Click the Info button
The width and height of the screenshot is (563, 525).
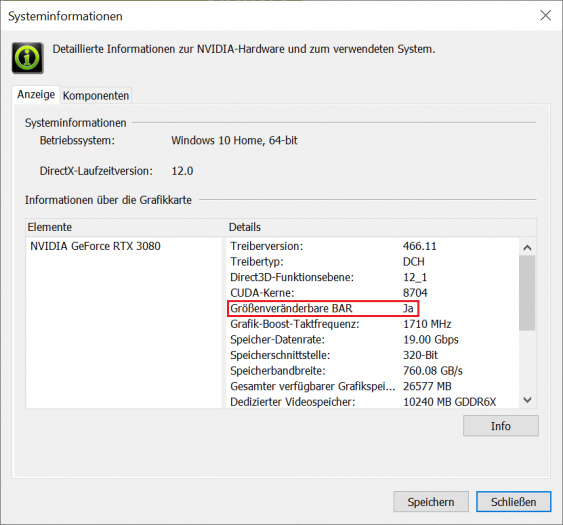pos(501,426)
